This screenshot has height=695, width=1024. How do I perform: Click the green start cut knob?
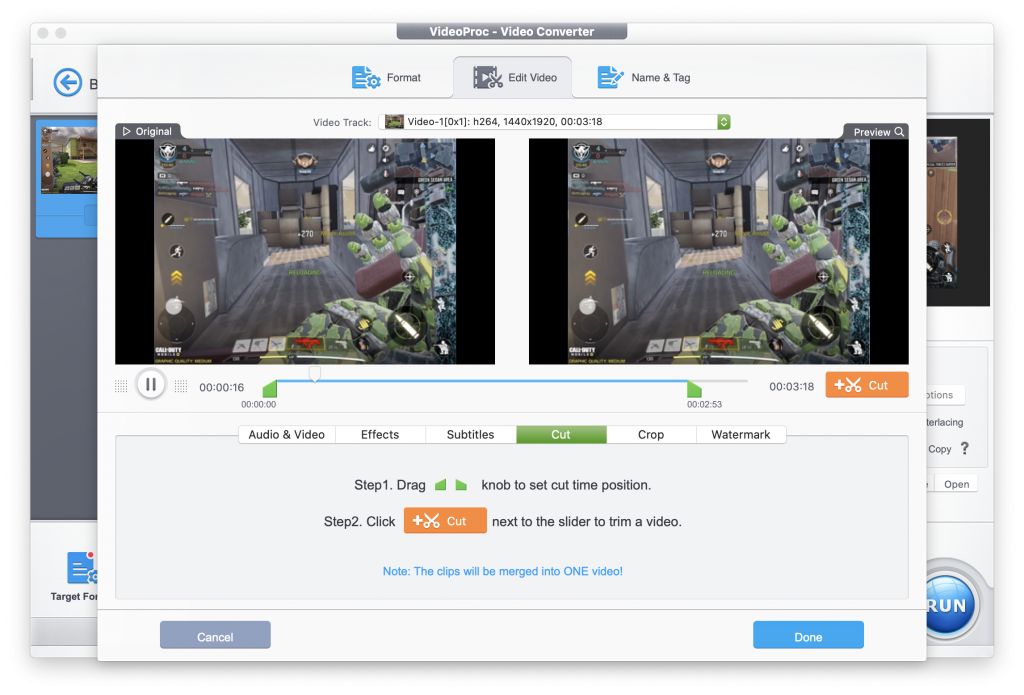pyautogui.click(x=270, y=389)
